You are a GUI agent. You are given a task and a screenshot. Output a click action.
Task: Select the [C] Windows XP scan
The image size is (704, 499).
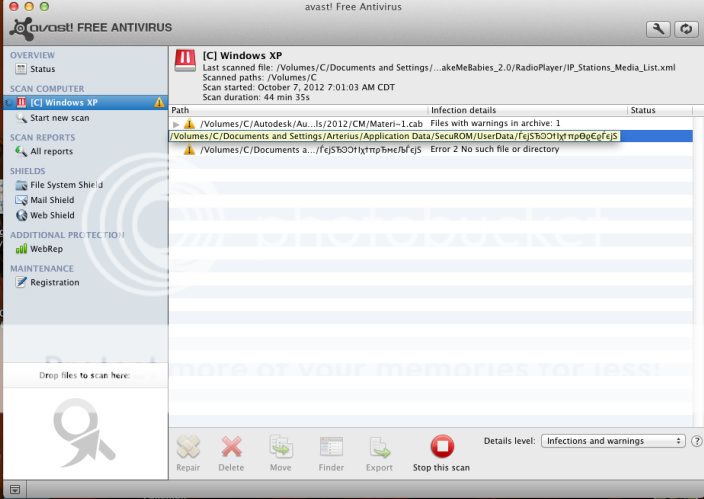64,102
